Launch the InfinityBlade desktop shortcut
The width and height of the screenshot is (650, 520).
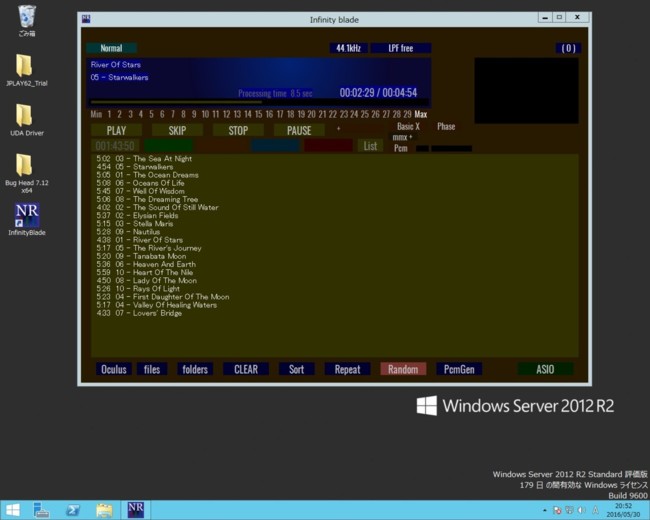click(27, 219)
